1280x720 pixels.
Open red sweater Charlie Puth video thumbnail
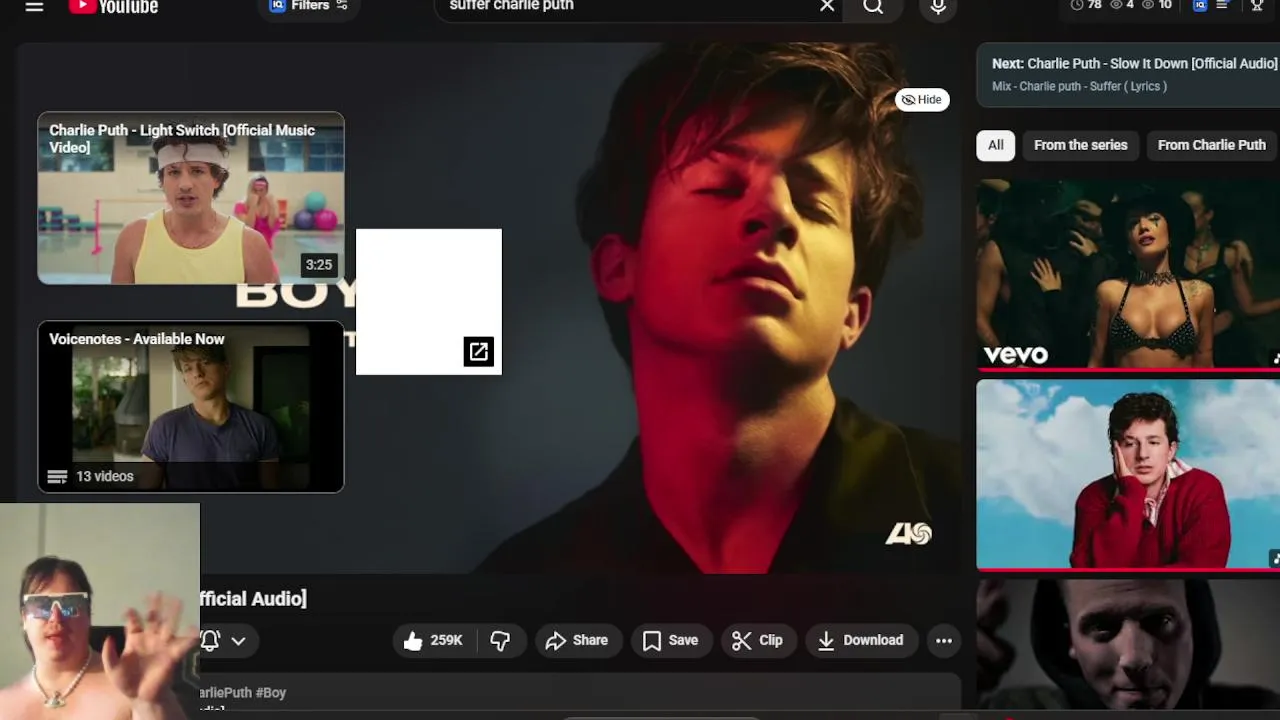1128,474
